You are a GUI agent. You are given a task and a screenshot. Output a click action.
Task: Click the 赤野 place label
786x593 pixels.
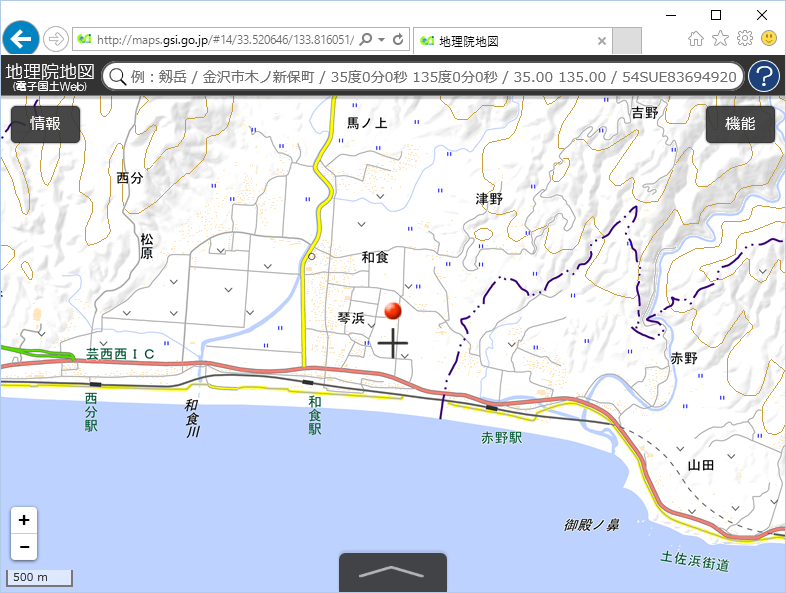coord(684,358)
